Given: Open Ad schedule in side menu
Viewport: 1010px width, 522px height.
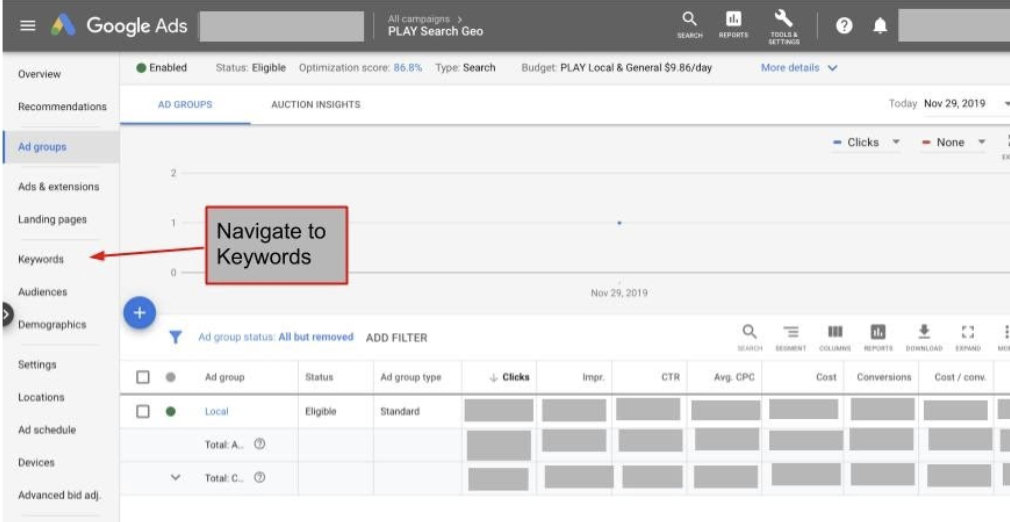Looking at the screenshot, I should pos(46,430).
